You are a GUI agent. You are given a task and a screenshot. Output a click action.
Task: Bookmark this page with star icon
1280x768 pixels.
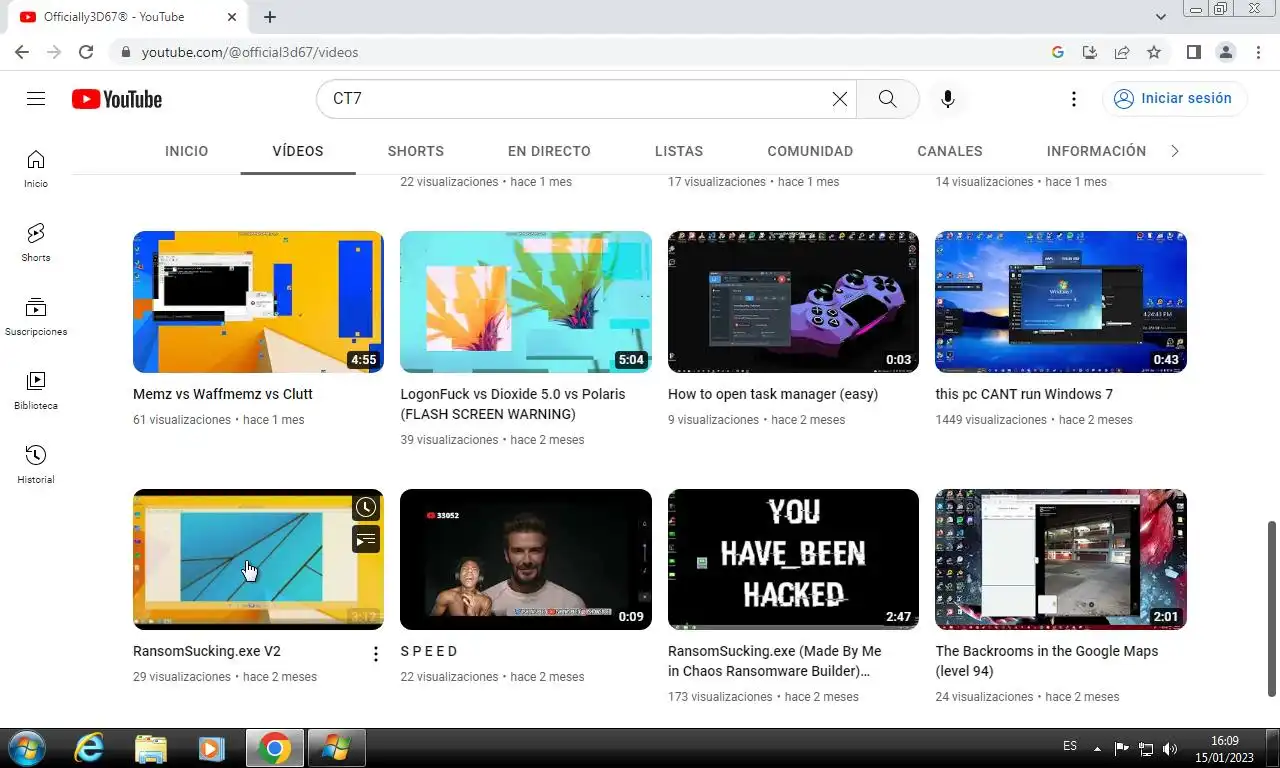[x=1154, y=52]
